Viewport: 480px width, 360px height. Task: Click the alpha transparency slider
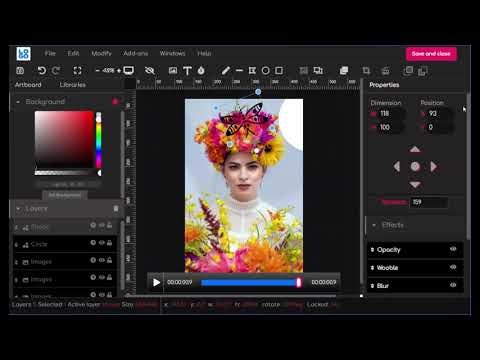(67, 173)
